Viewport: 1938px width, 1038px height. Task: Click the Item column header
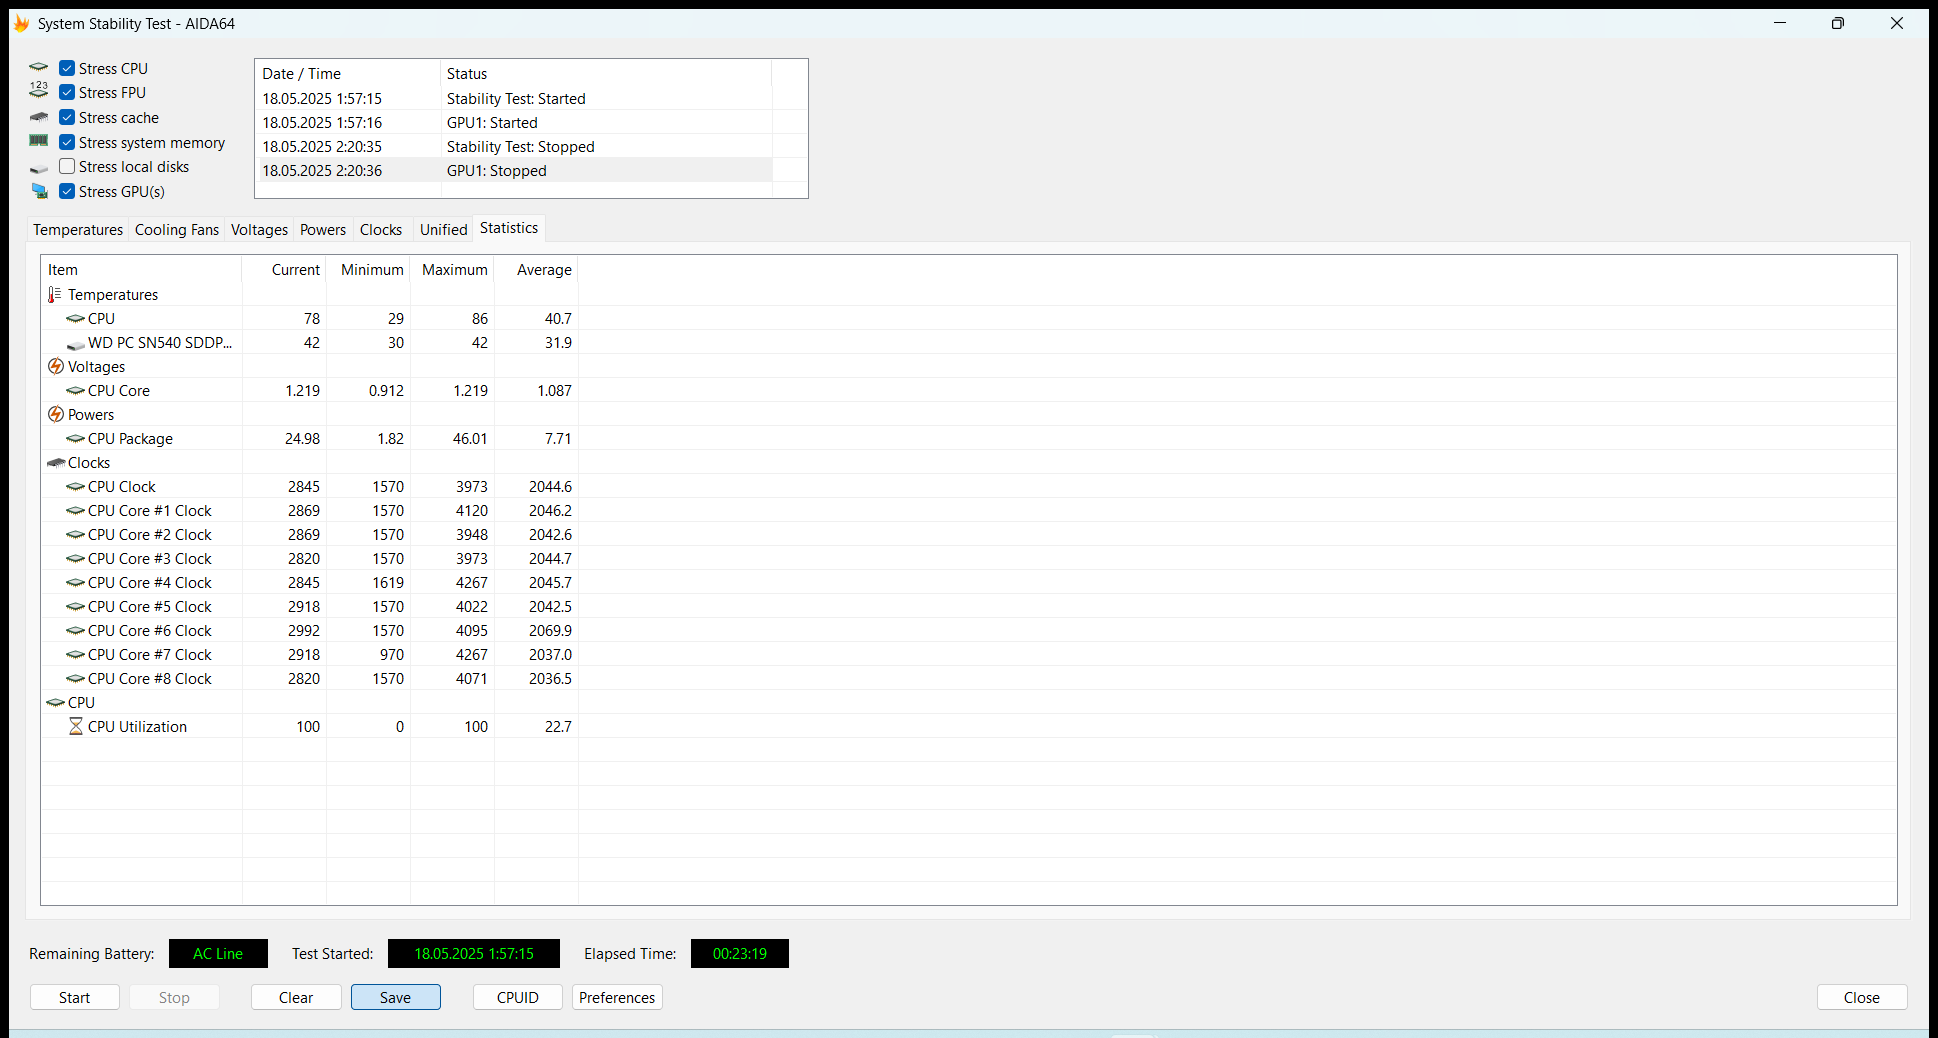pyautogui.click(x=141, y=270)
